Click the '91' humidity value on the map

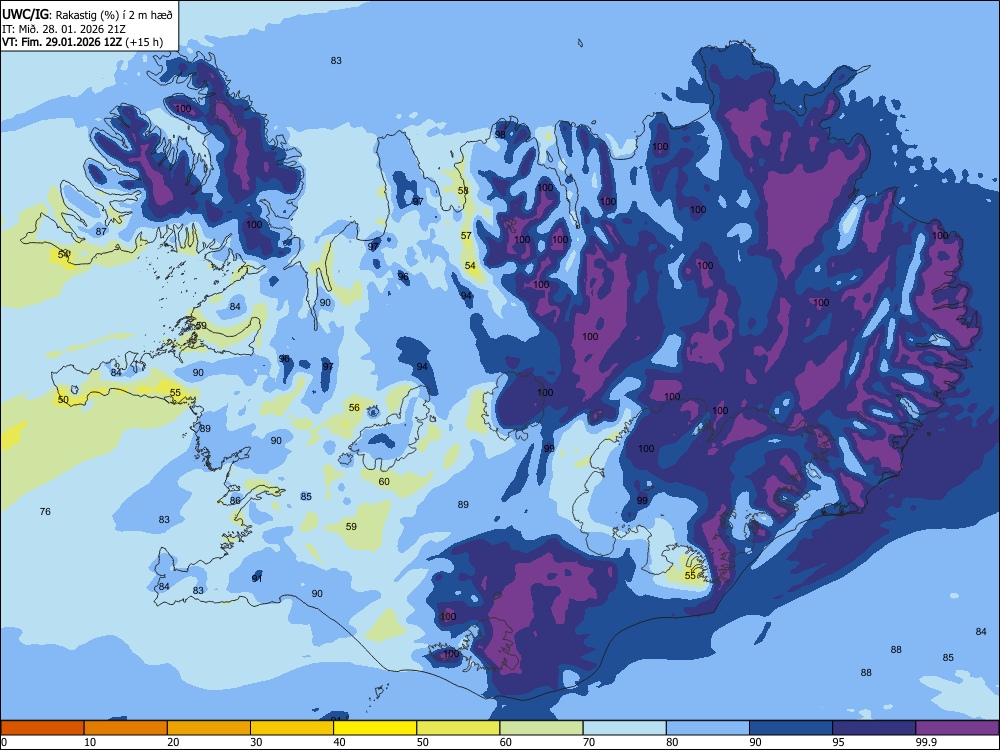click(x=257, y=578)
